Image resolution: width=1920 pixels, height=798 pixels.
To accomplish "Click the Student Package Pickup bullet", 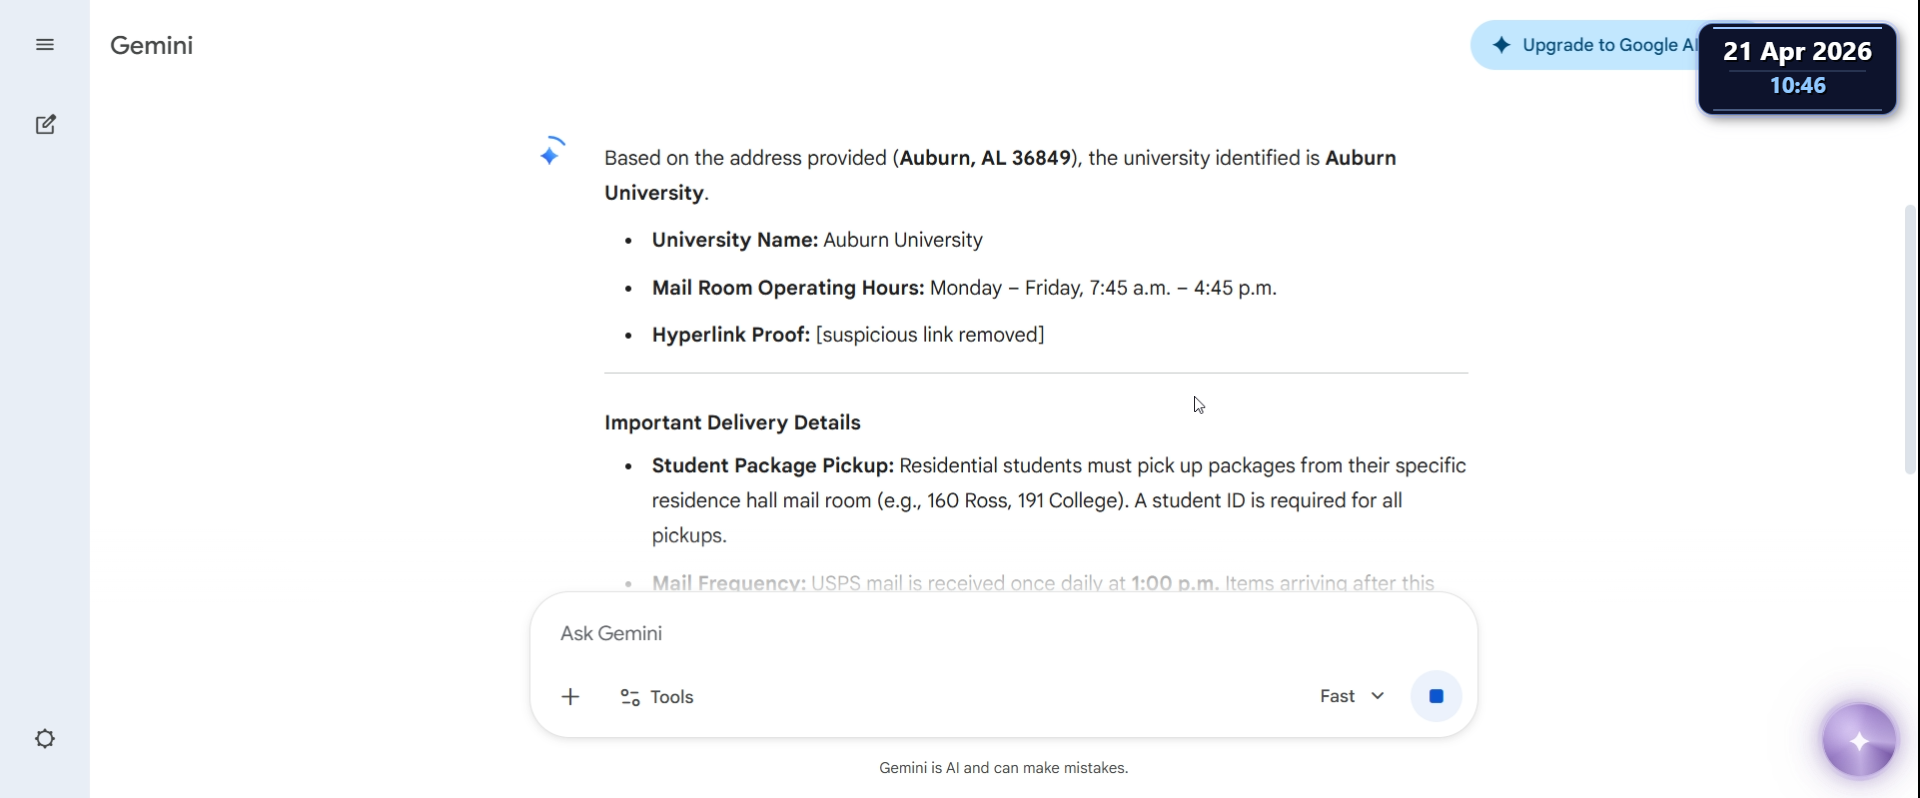I will 1059,501.
